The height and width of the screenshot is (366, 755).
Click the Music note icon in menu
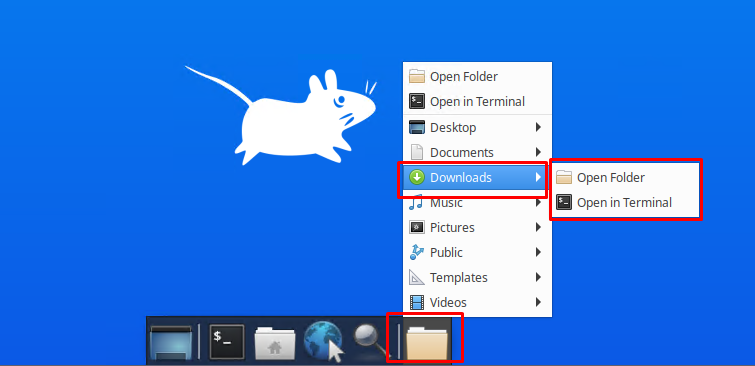[416, 202]
